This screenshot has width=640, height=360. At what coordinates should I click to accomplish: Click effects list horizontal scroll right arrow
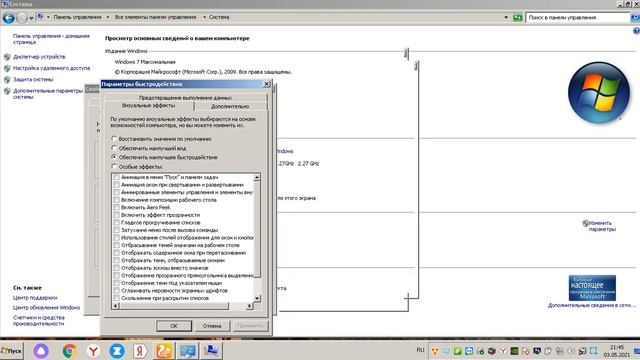tap(249, 306)
